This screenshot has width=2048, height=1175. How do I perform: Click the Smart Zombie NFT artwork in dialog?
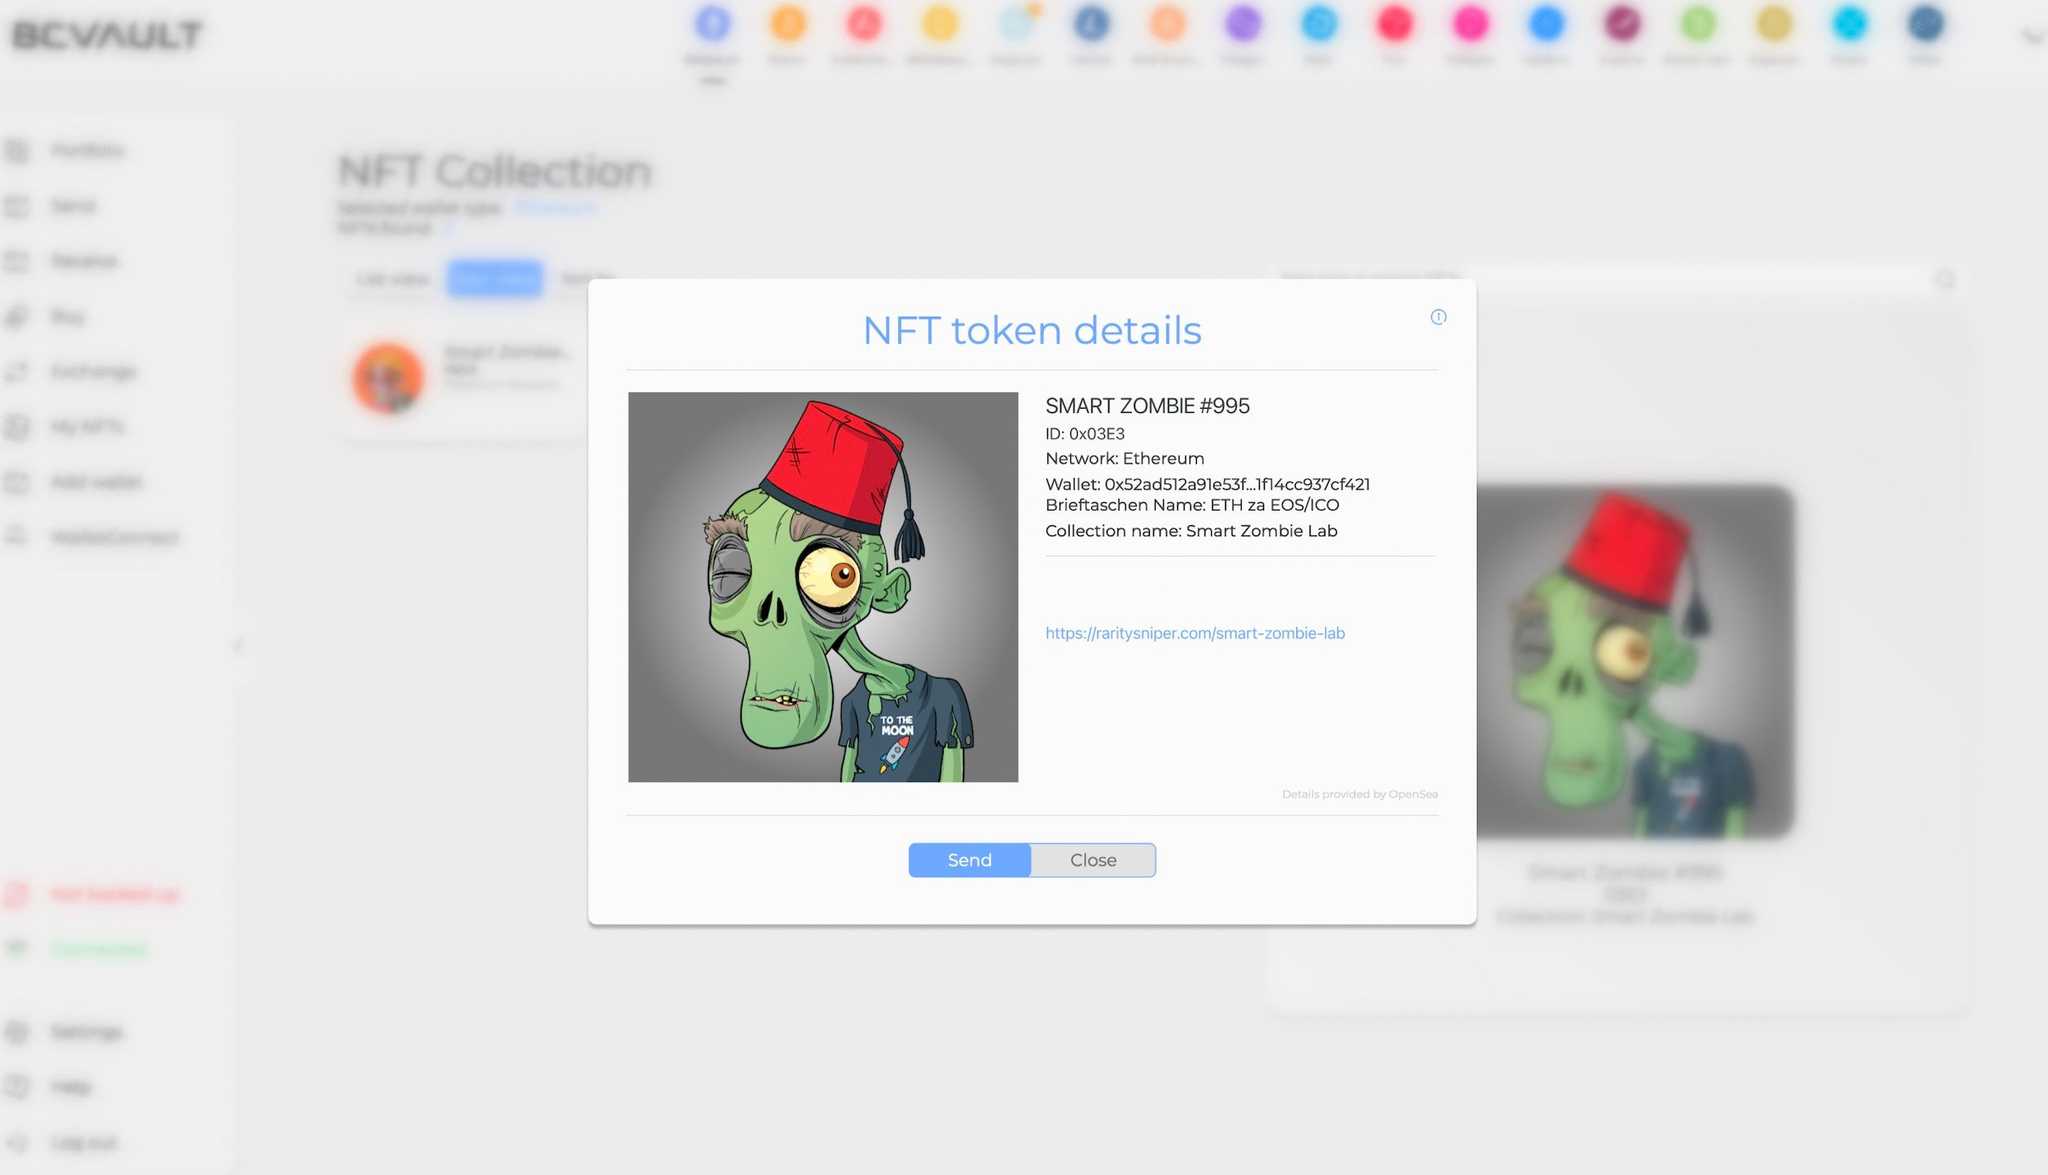click(x=823, y=587)
